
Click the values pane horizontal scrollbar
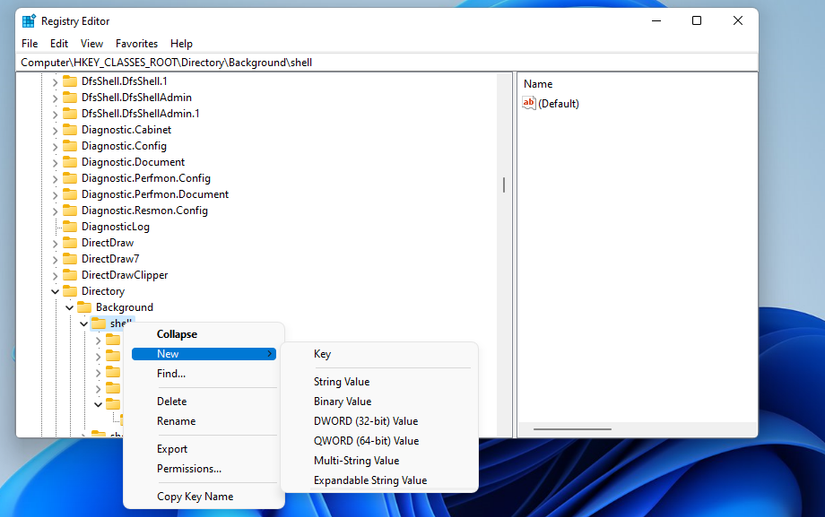coord(572,429)
